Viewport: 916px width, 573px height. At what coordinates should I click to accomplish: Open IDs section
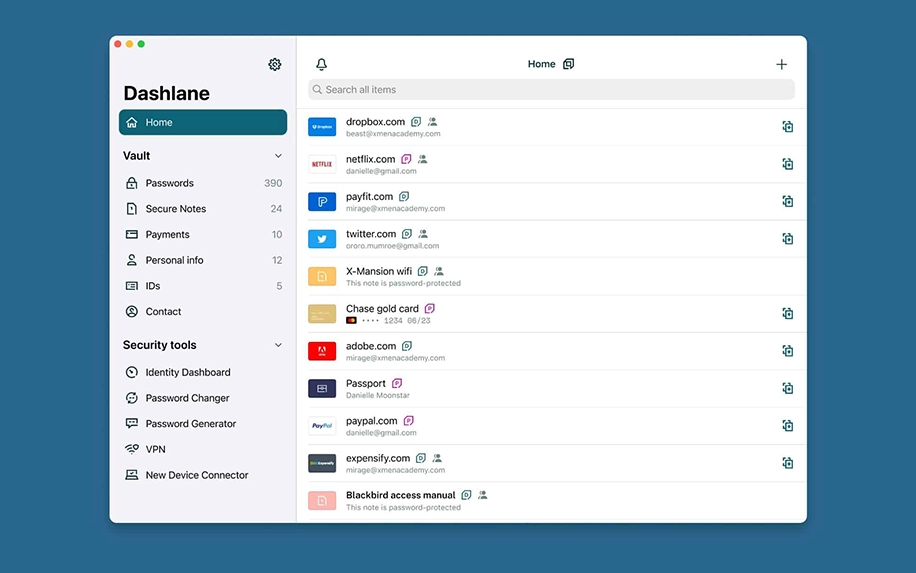point(203,286)
